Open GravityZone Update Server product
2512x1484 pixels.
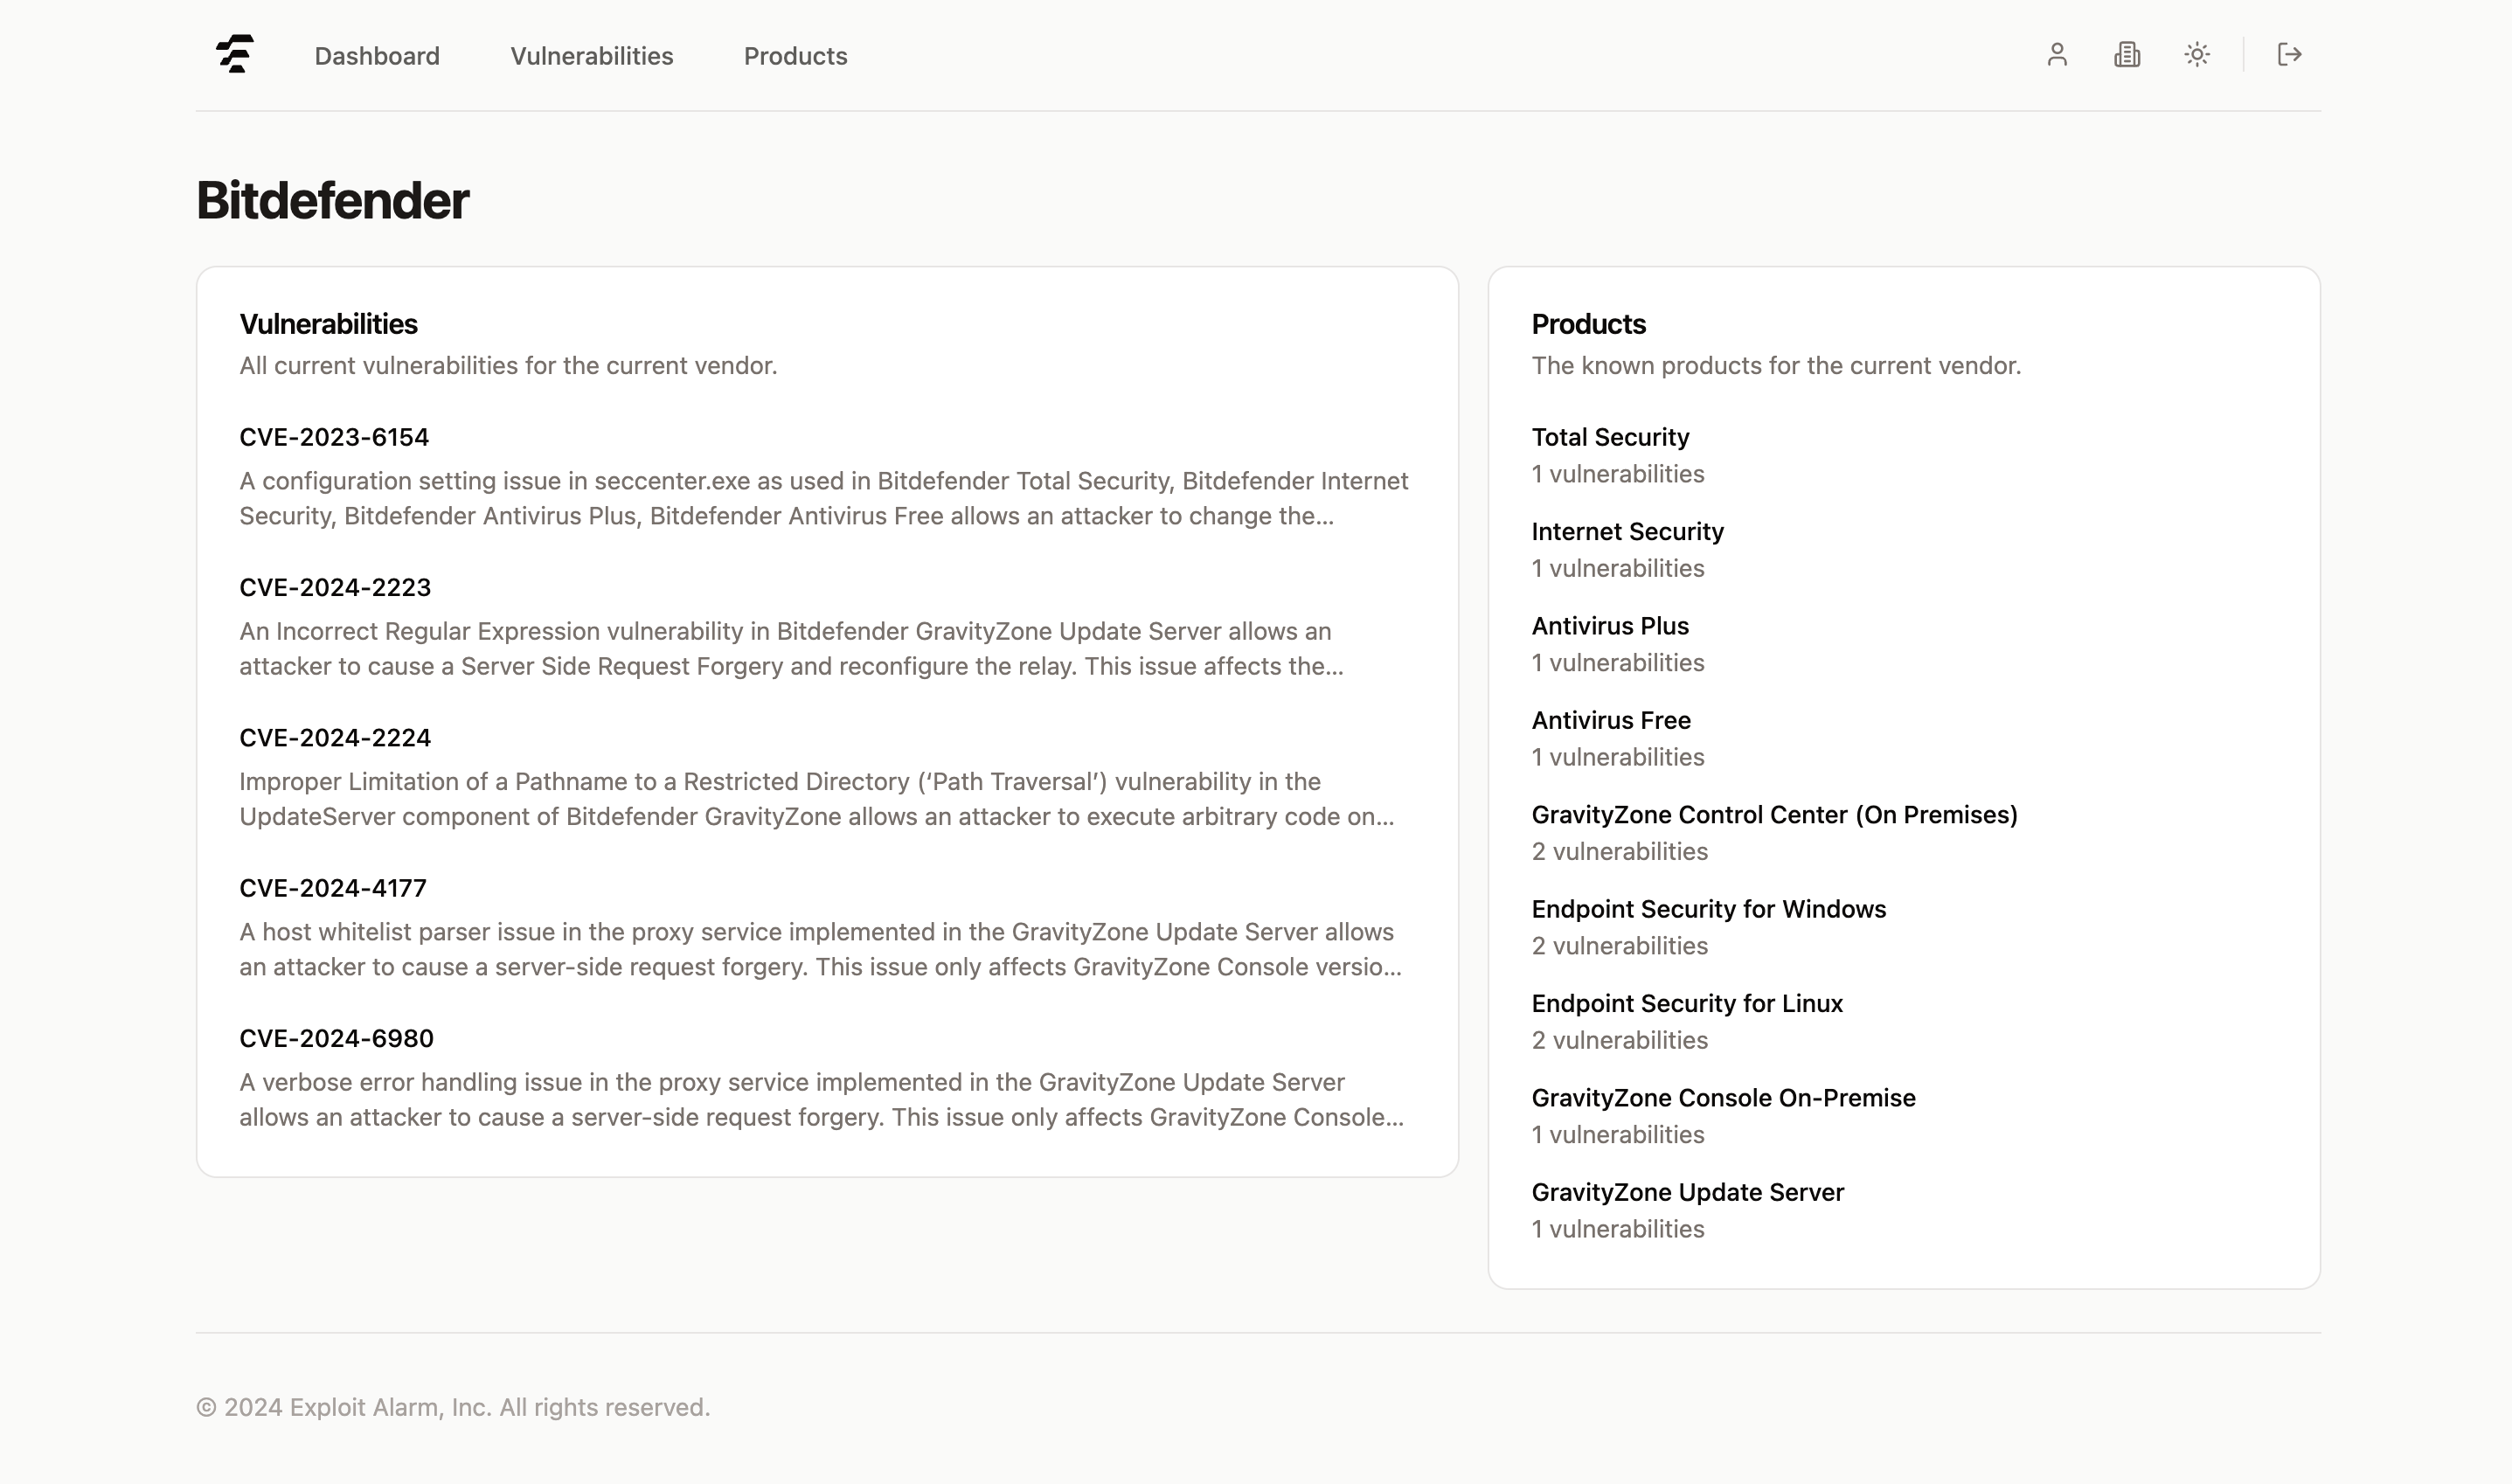click(x=1687, y=1192)
